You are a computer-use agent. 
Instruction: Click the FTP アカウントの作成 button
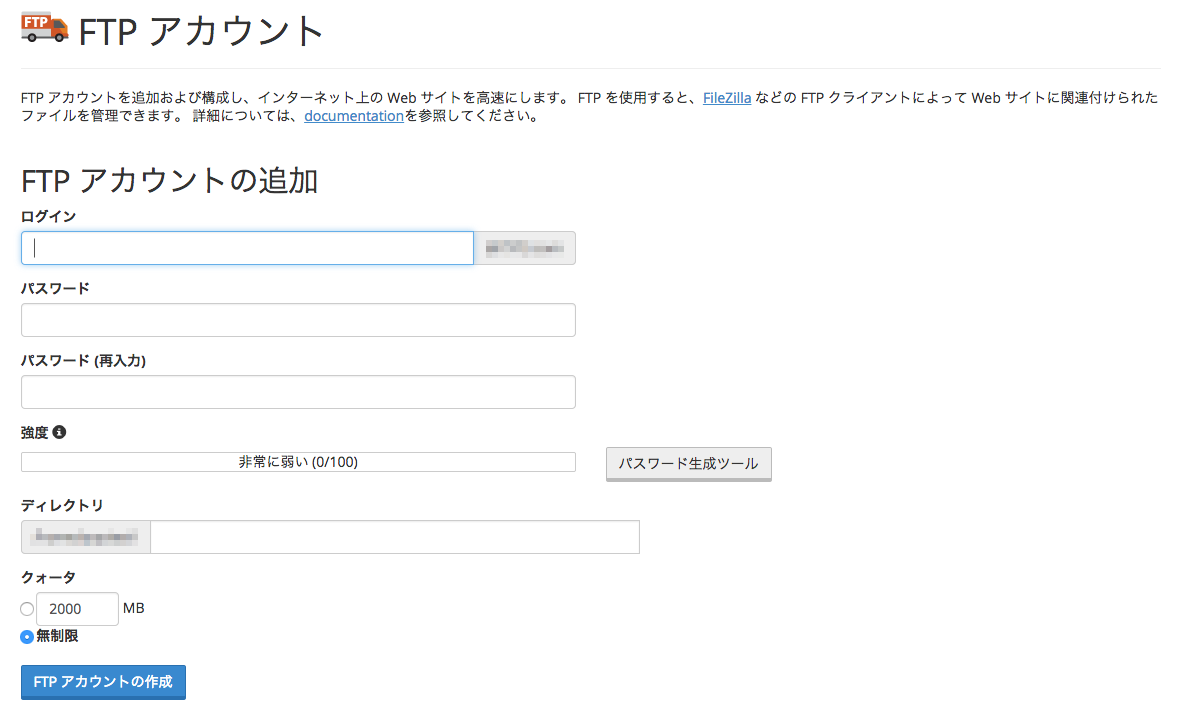103,682
